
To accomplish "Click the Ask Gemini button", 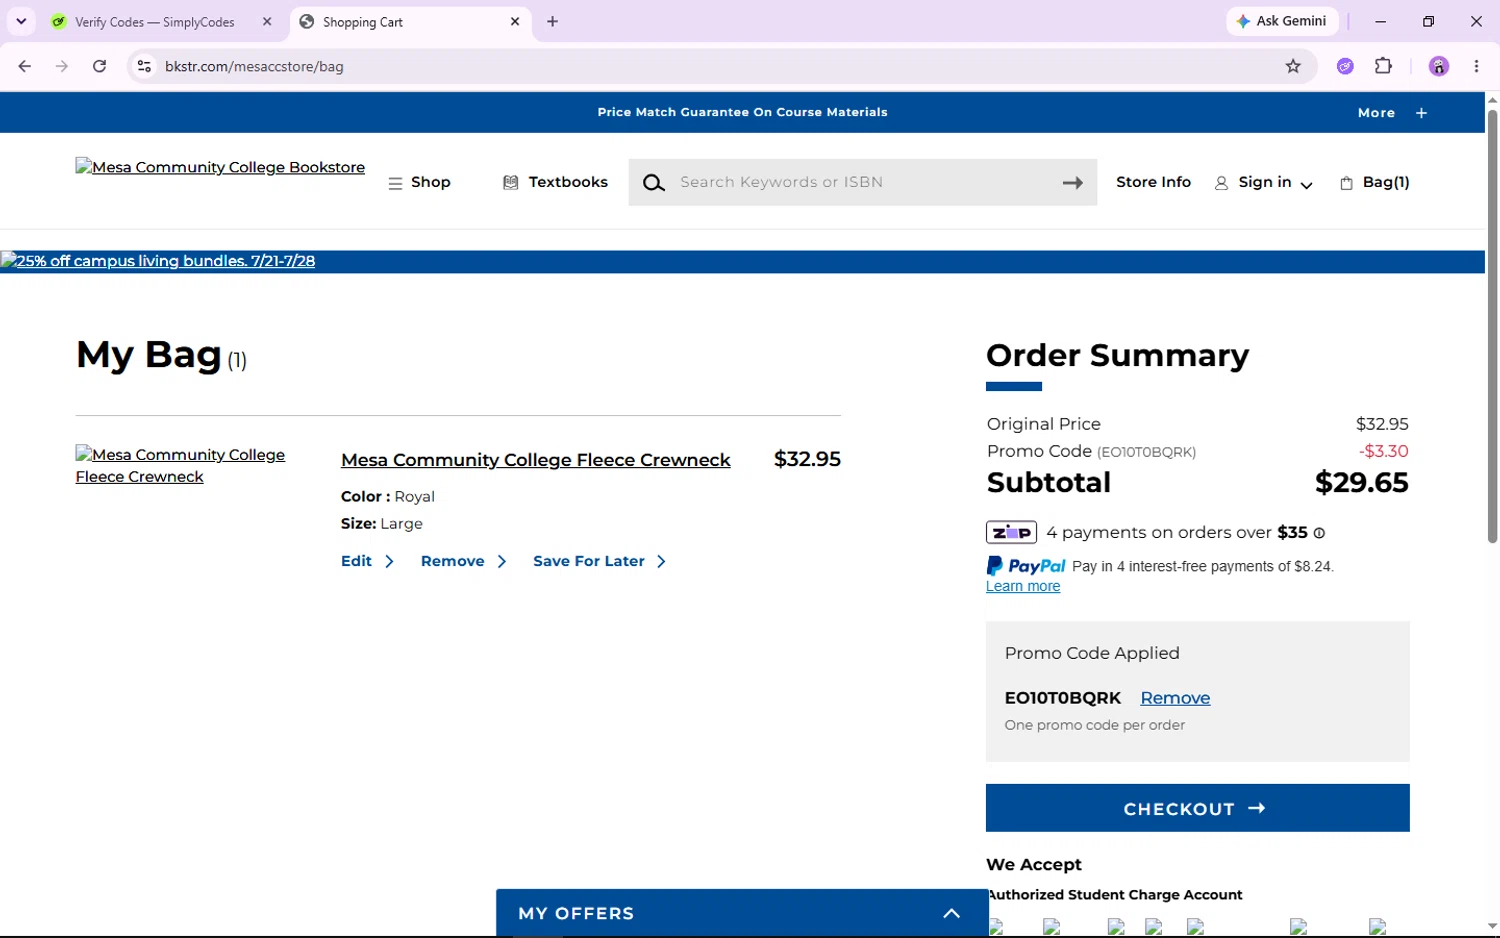I will [1282, 21].
